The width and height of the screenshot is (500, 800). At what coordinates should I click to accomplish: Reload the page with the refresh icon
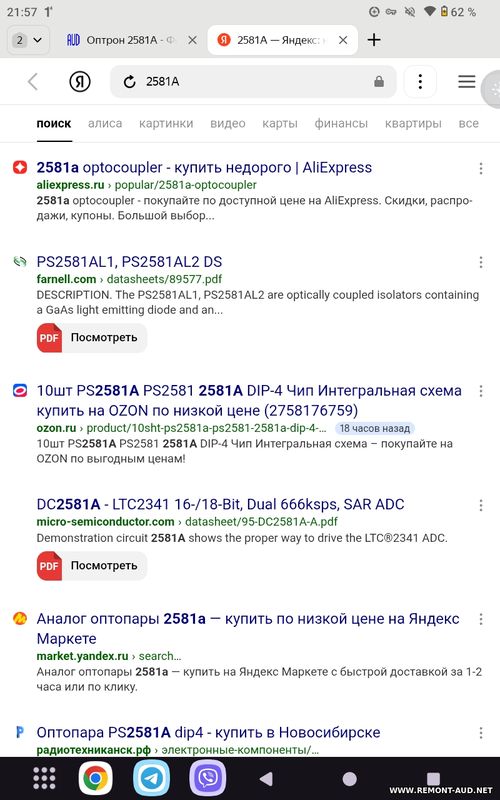coord(130,82)
